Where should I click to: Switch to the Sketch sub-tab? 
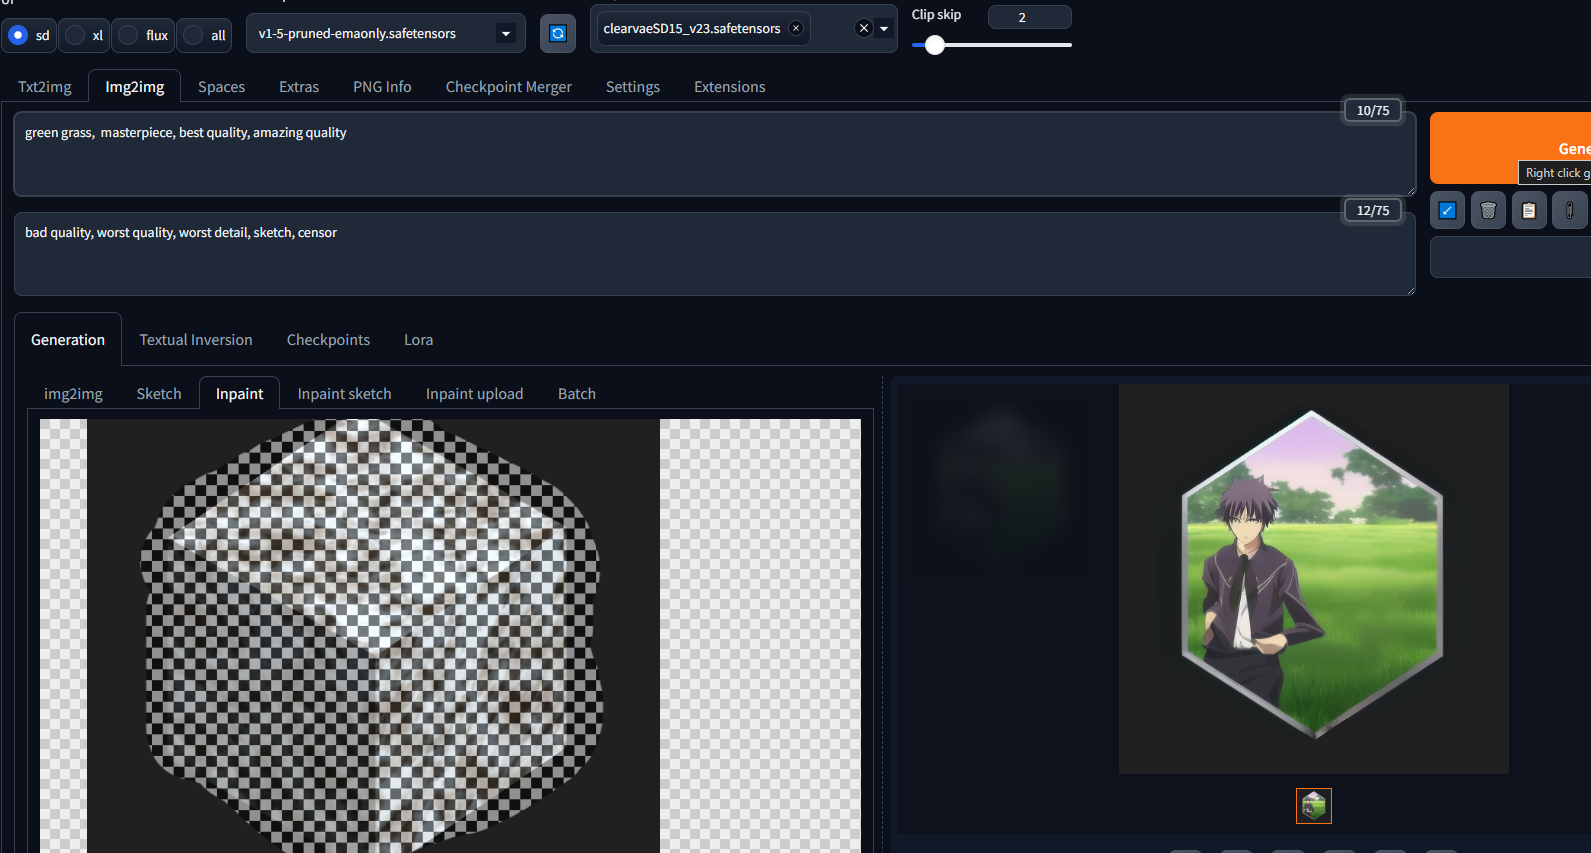(x=159, y=394)
